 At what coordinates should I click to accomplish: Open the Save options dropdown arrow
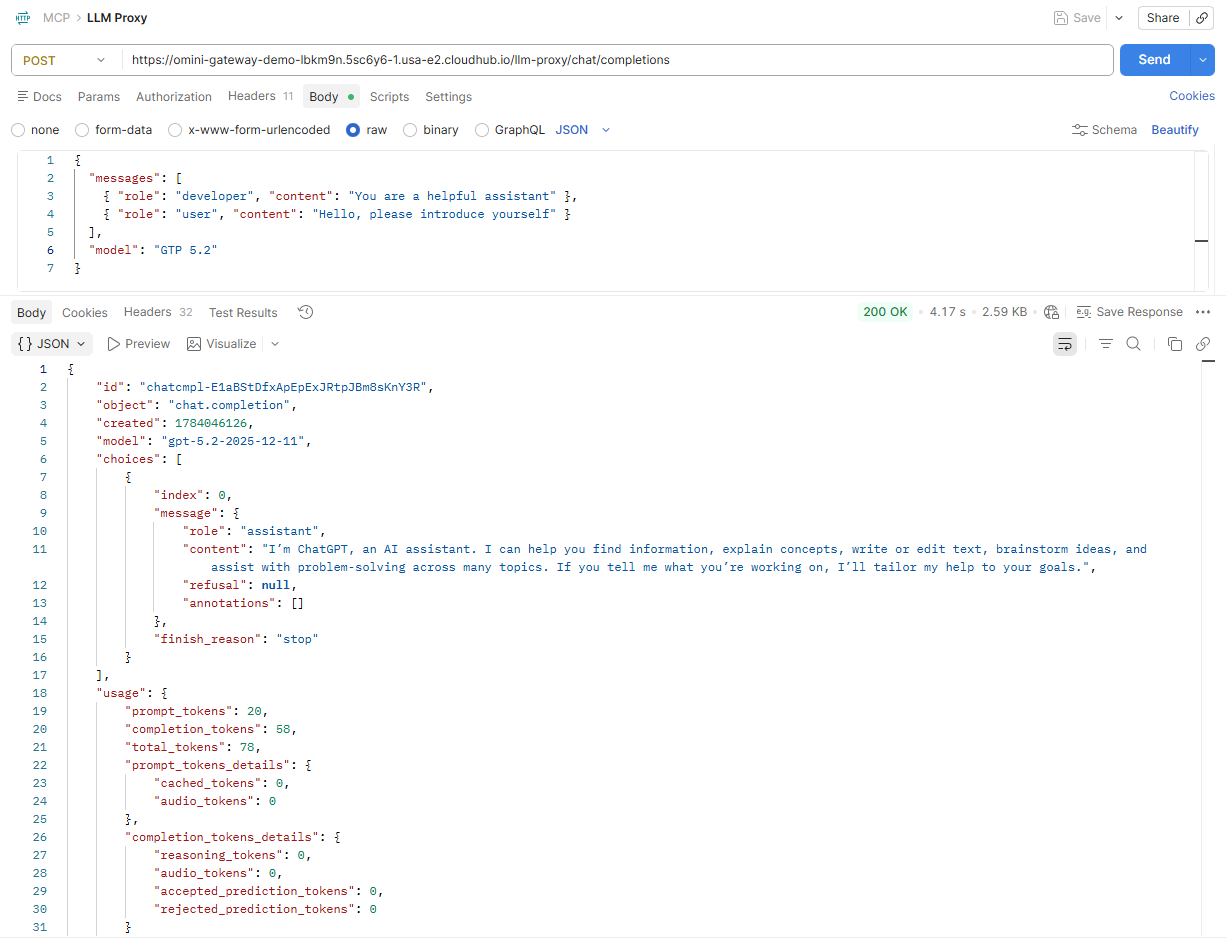pyautogui.click(x=1118, y=18)
